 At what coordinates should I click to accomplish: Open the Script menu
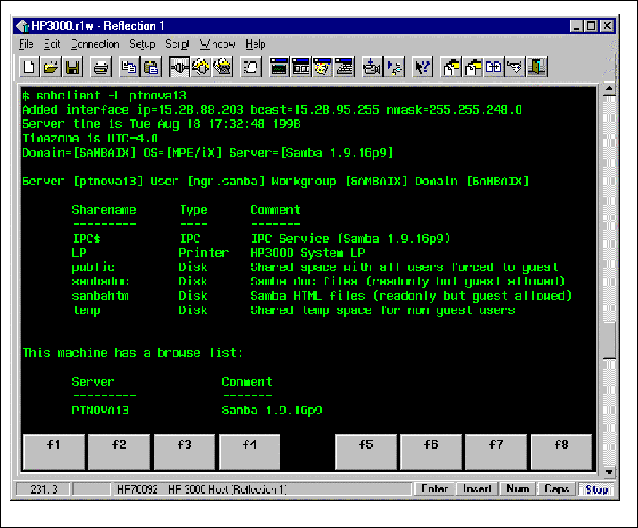click(x=177, y=44)
